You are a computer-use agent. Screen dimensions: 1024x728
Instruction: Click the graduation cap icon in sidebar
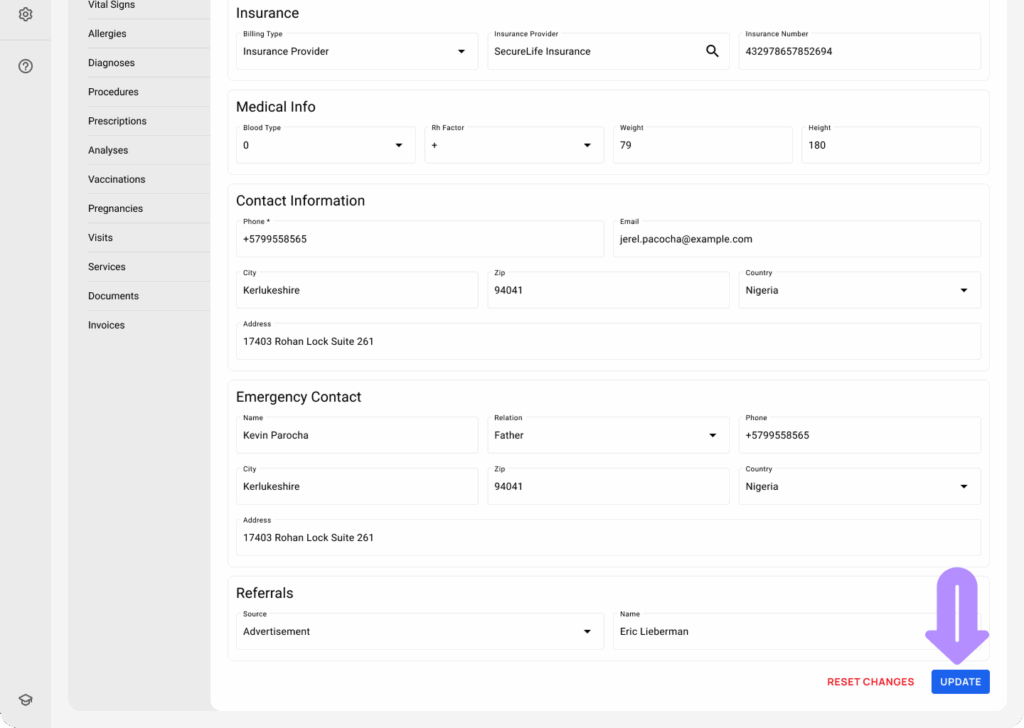point(26,700)
